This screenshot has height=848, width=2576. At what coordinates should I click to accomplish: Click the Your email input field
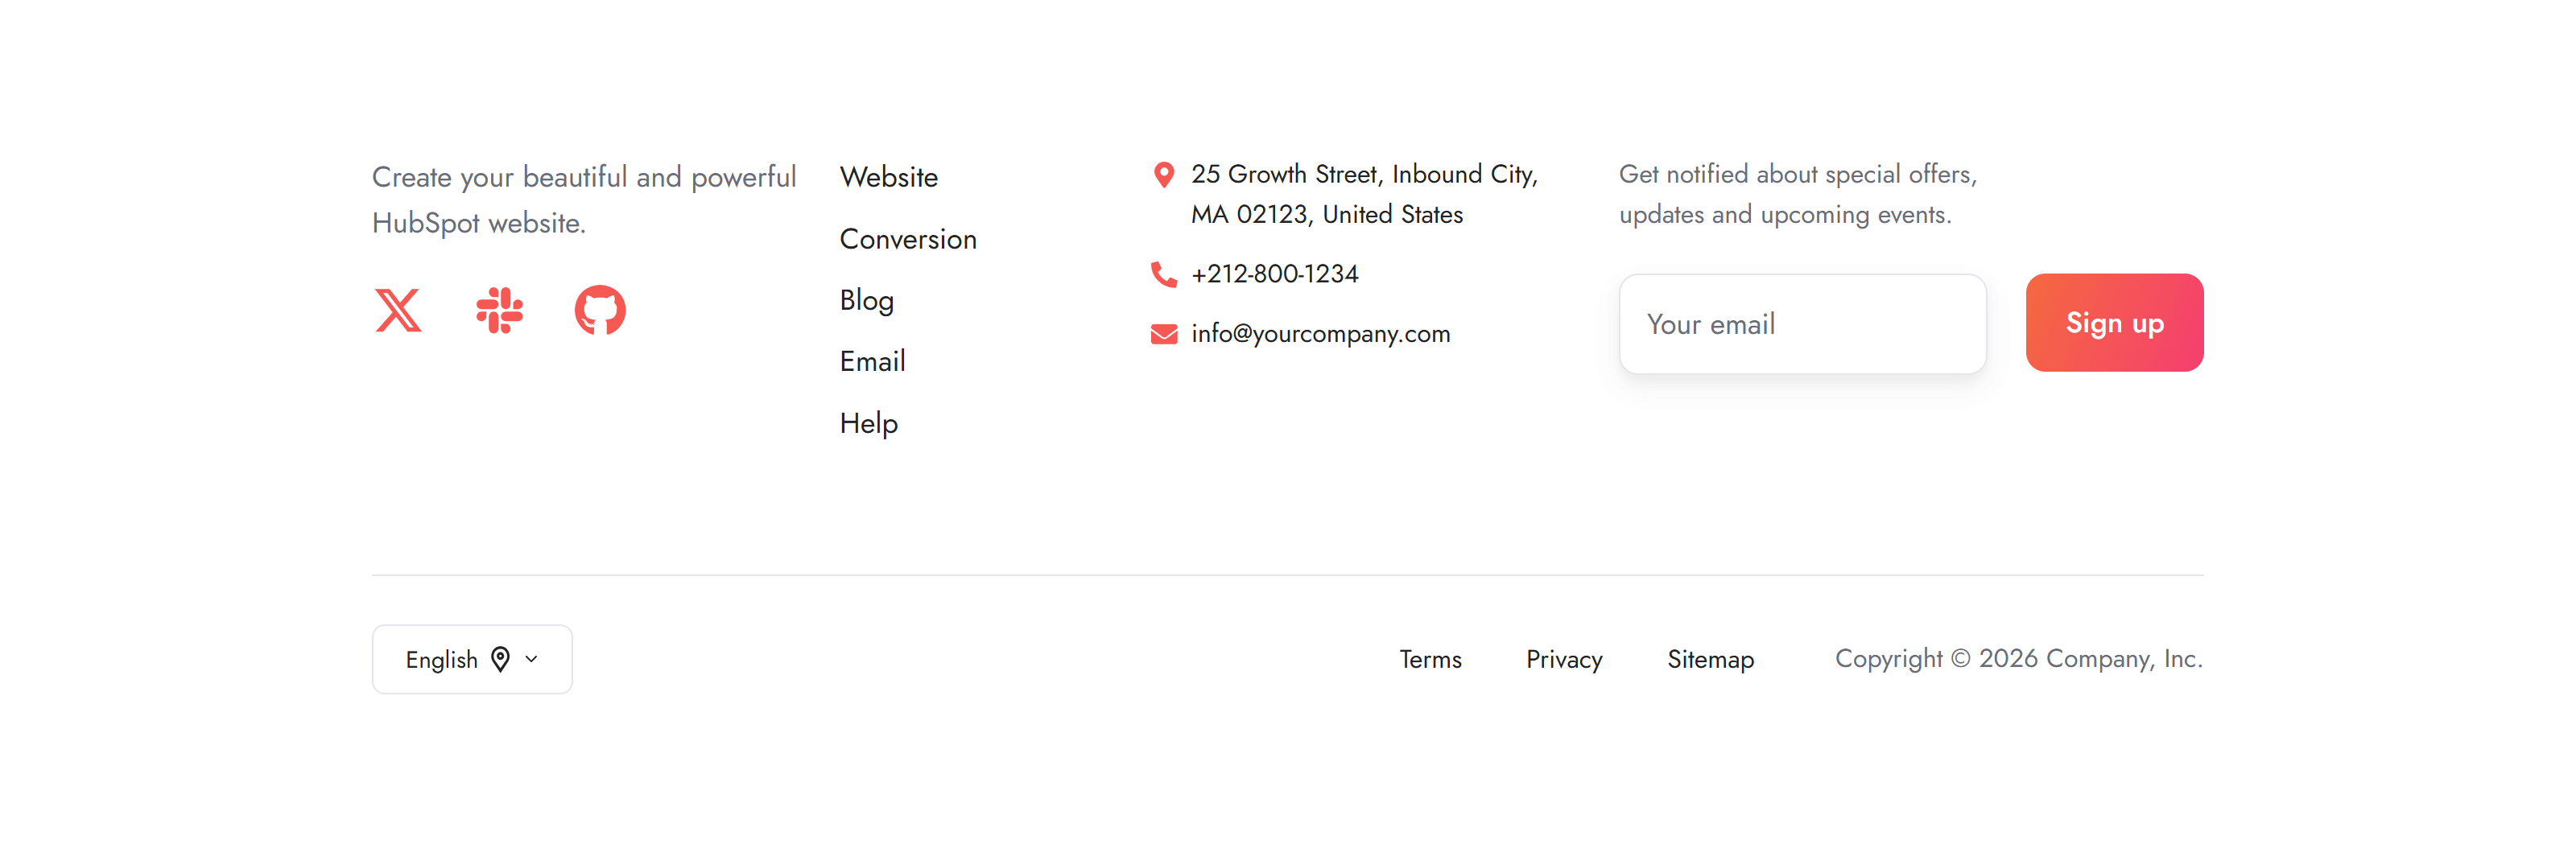point(1802,324)
